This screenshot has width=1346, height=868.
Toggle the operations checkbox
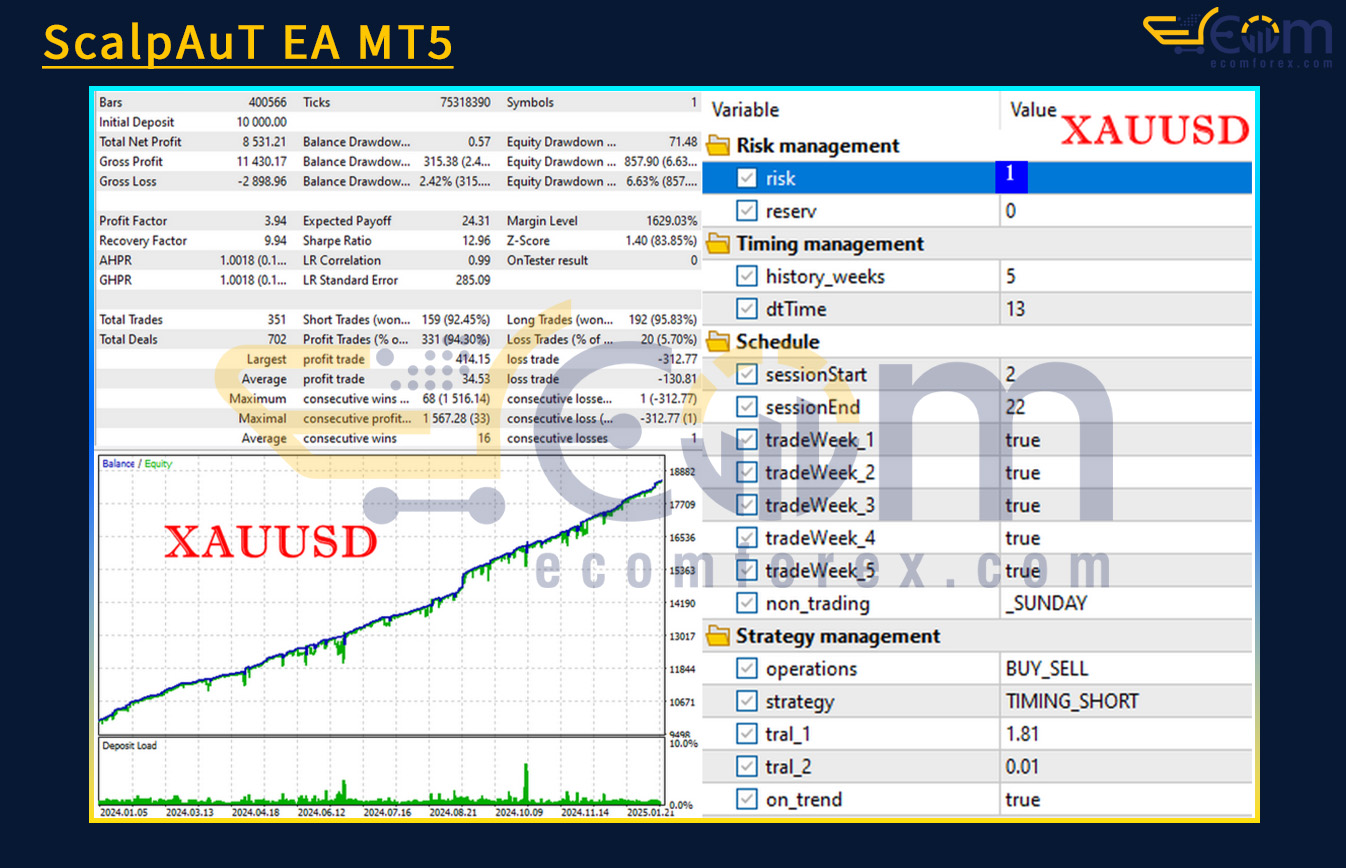(x=747, y=669)
